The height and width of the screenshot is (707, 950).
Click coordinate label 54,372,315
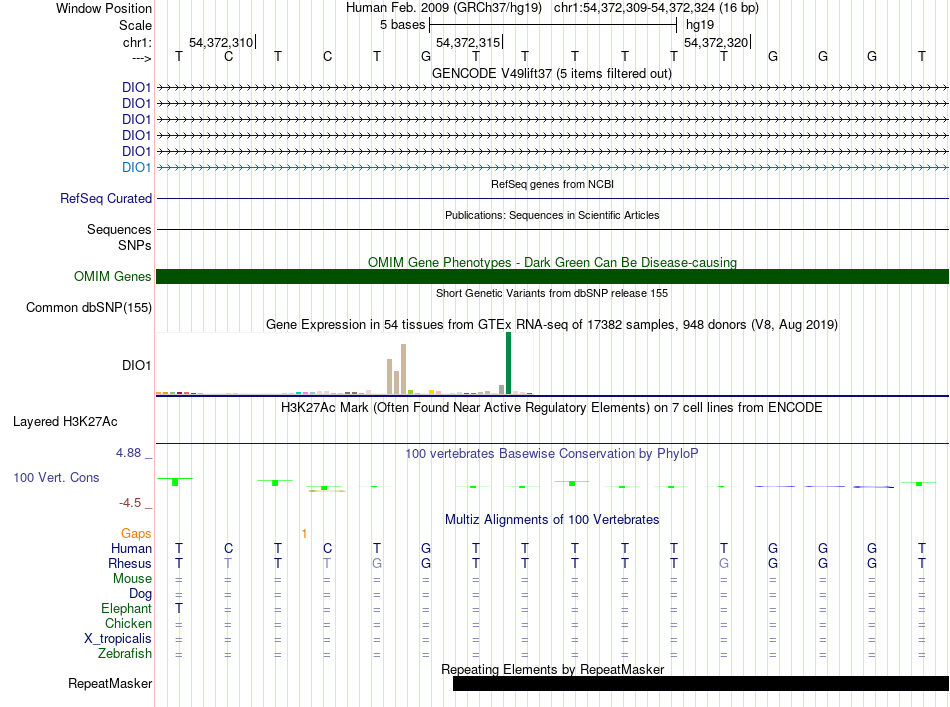tap(468, 42)
